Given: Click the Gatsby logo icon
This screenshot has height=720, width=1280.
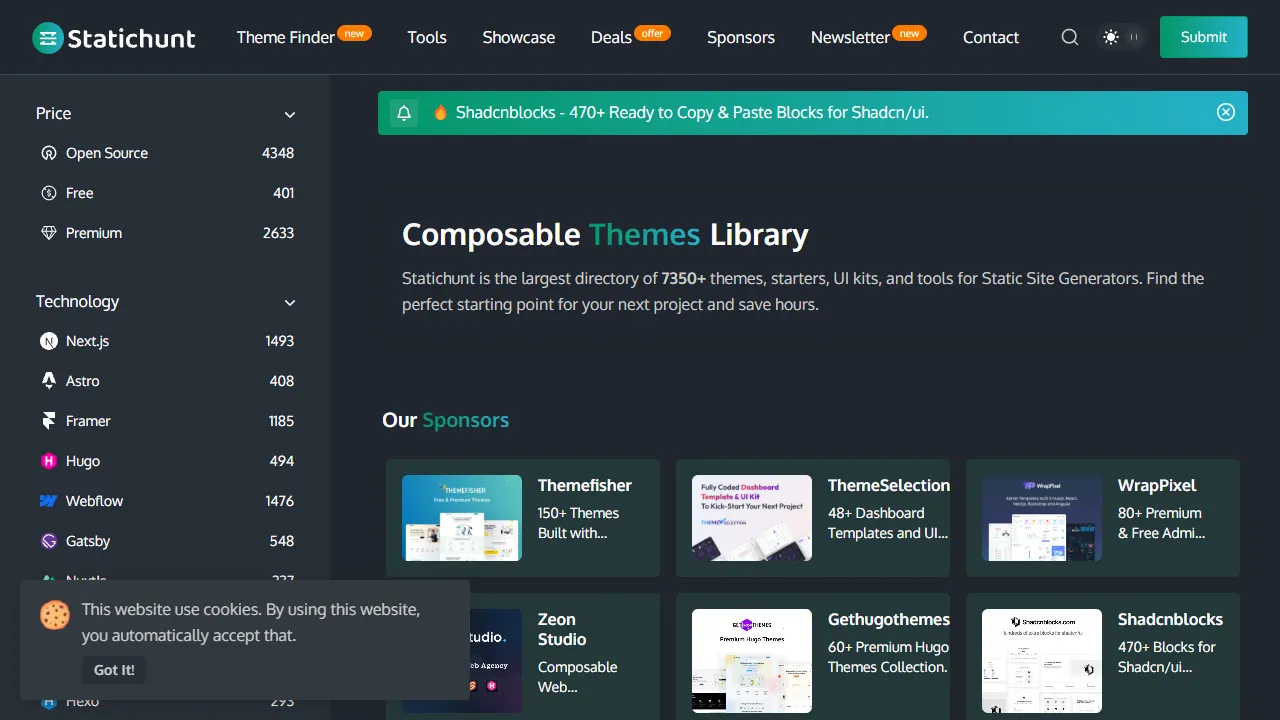Looking at the screenshot, I should [49, 541].
